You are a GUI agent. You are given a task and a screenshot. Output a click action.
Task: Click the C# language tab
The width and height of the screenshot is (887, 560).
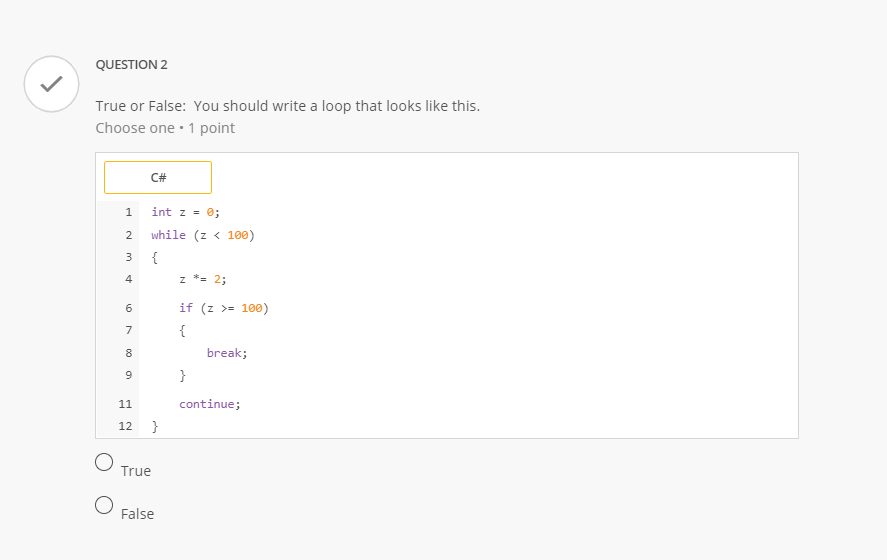158,178
